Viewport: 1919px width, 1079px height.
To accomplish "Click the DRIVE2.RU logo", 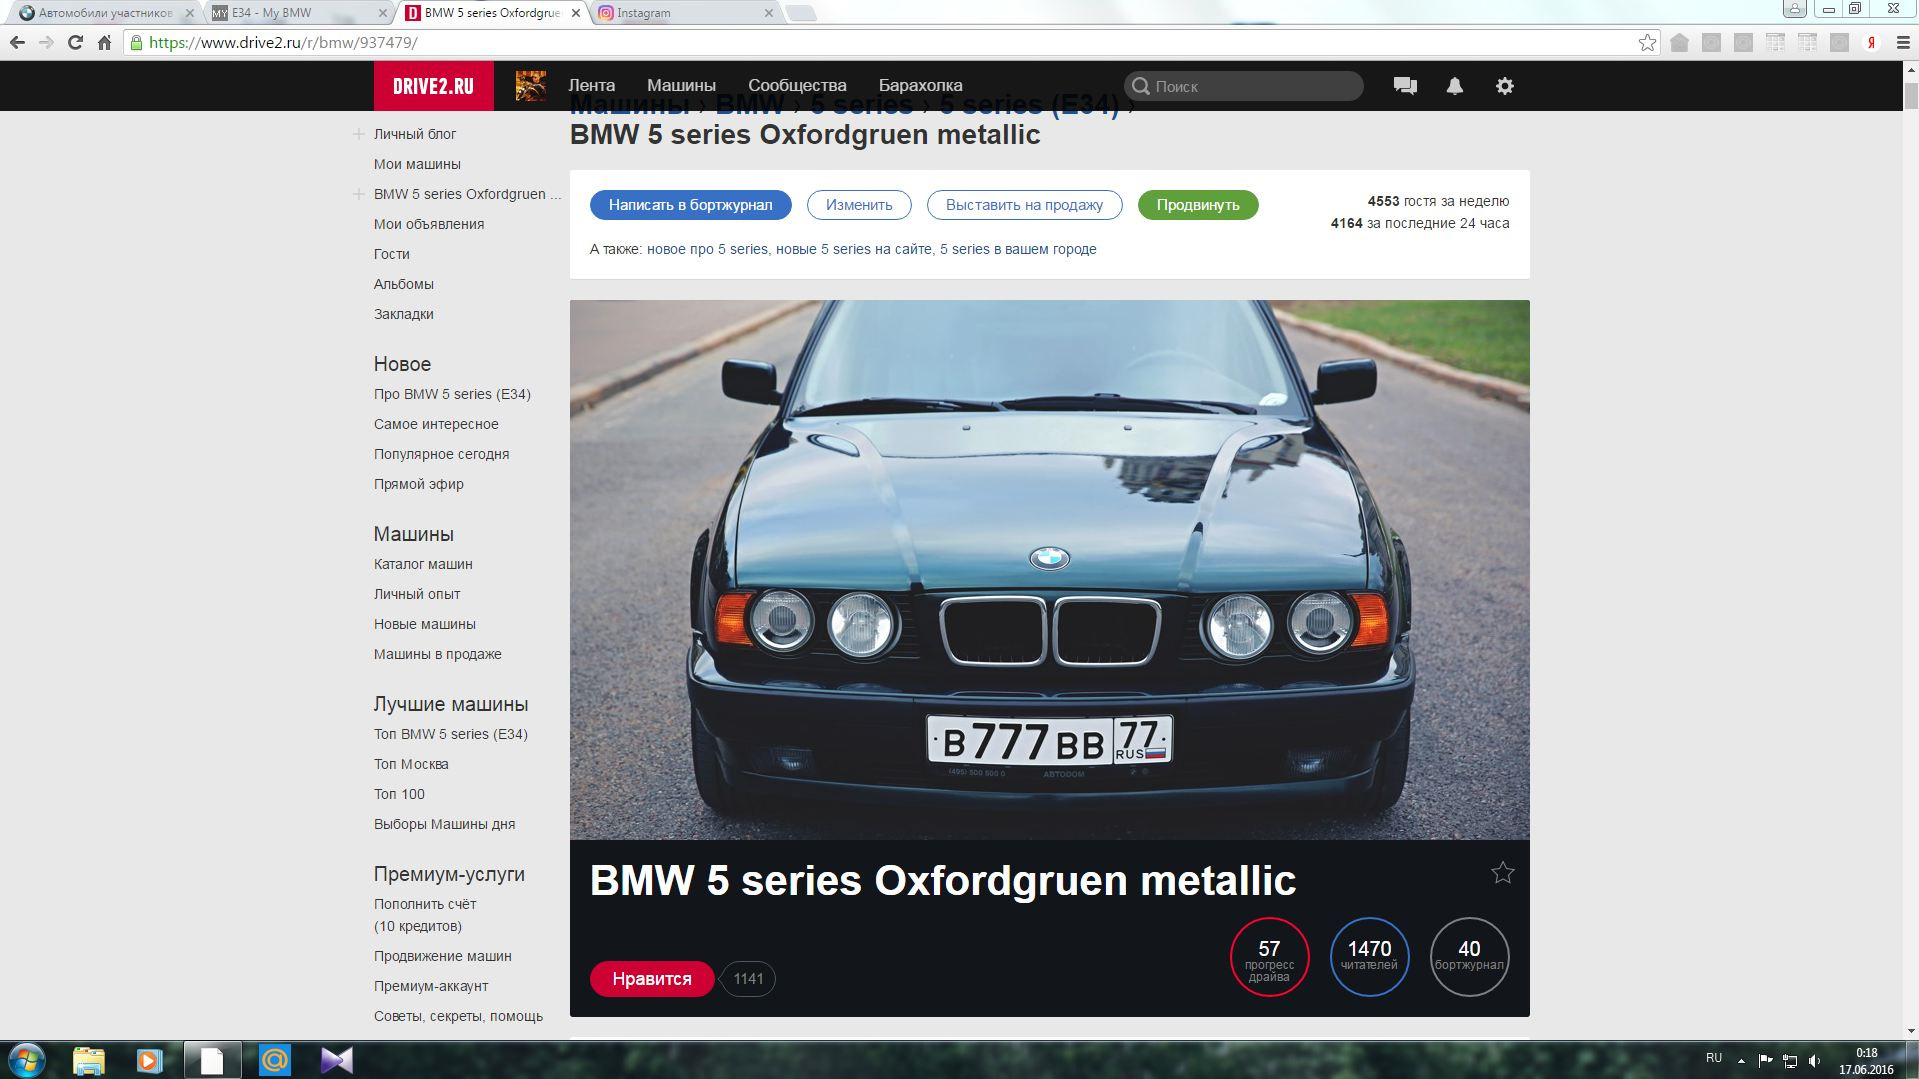I will pyautogui.click(x=433, y=86).
